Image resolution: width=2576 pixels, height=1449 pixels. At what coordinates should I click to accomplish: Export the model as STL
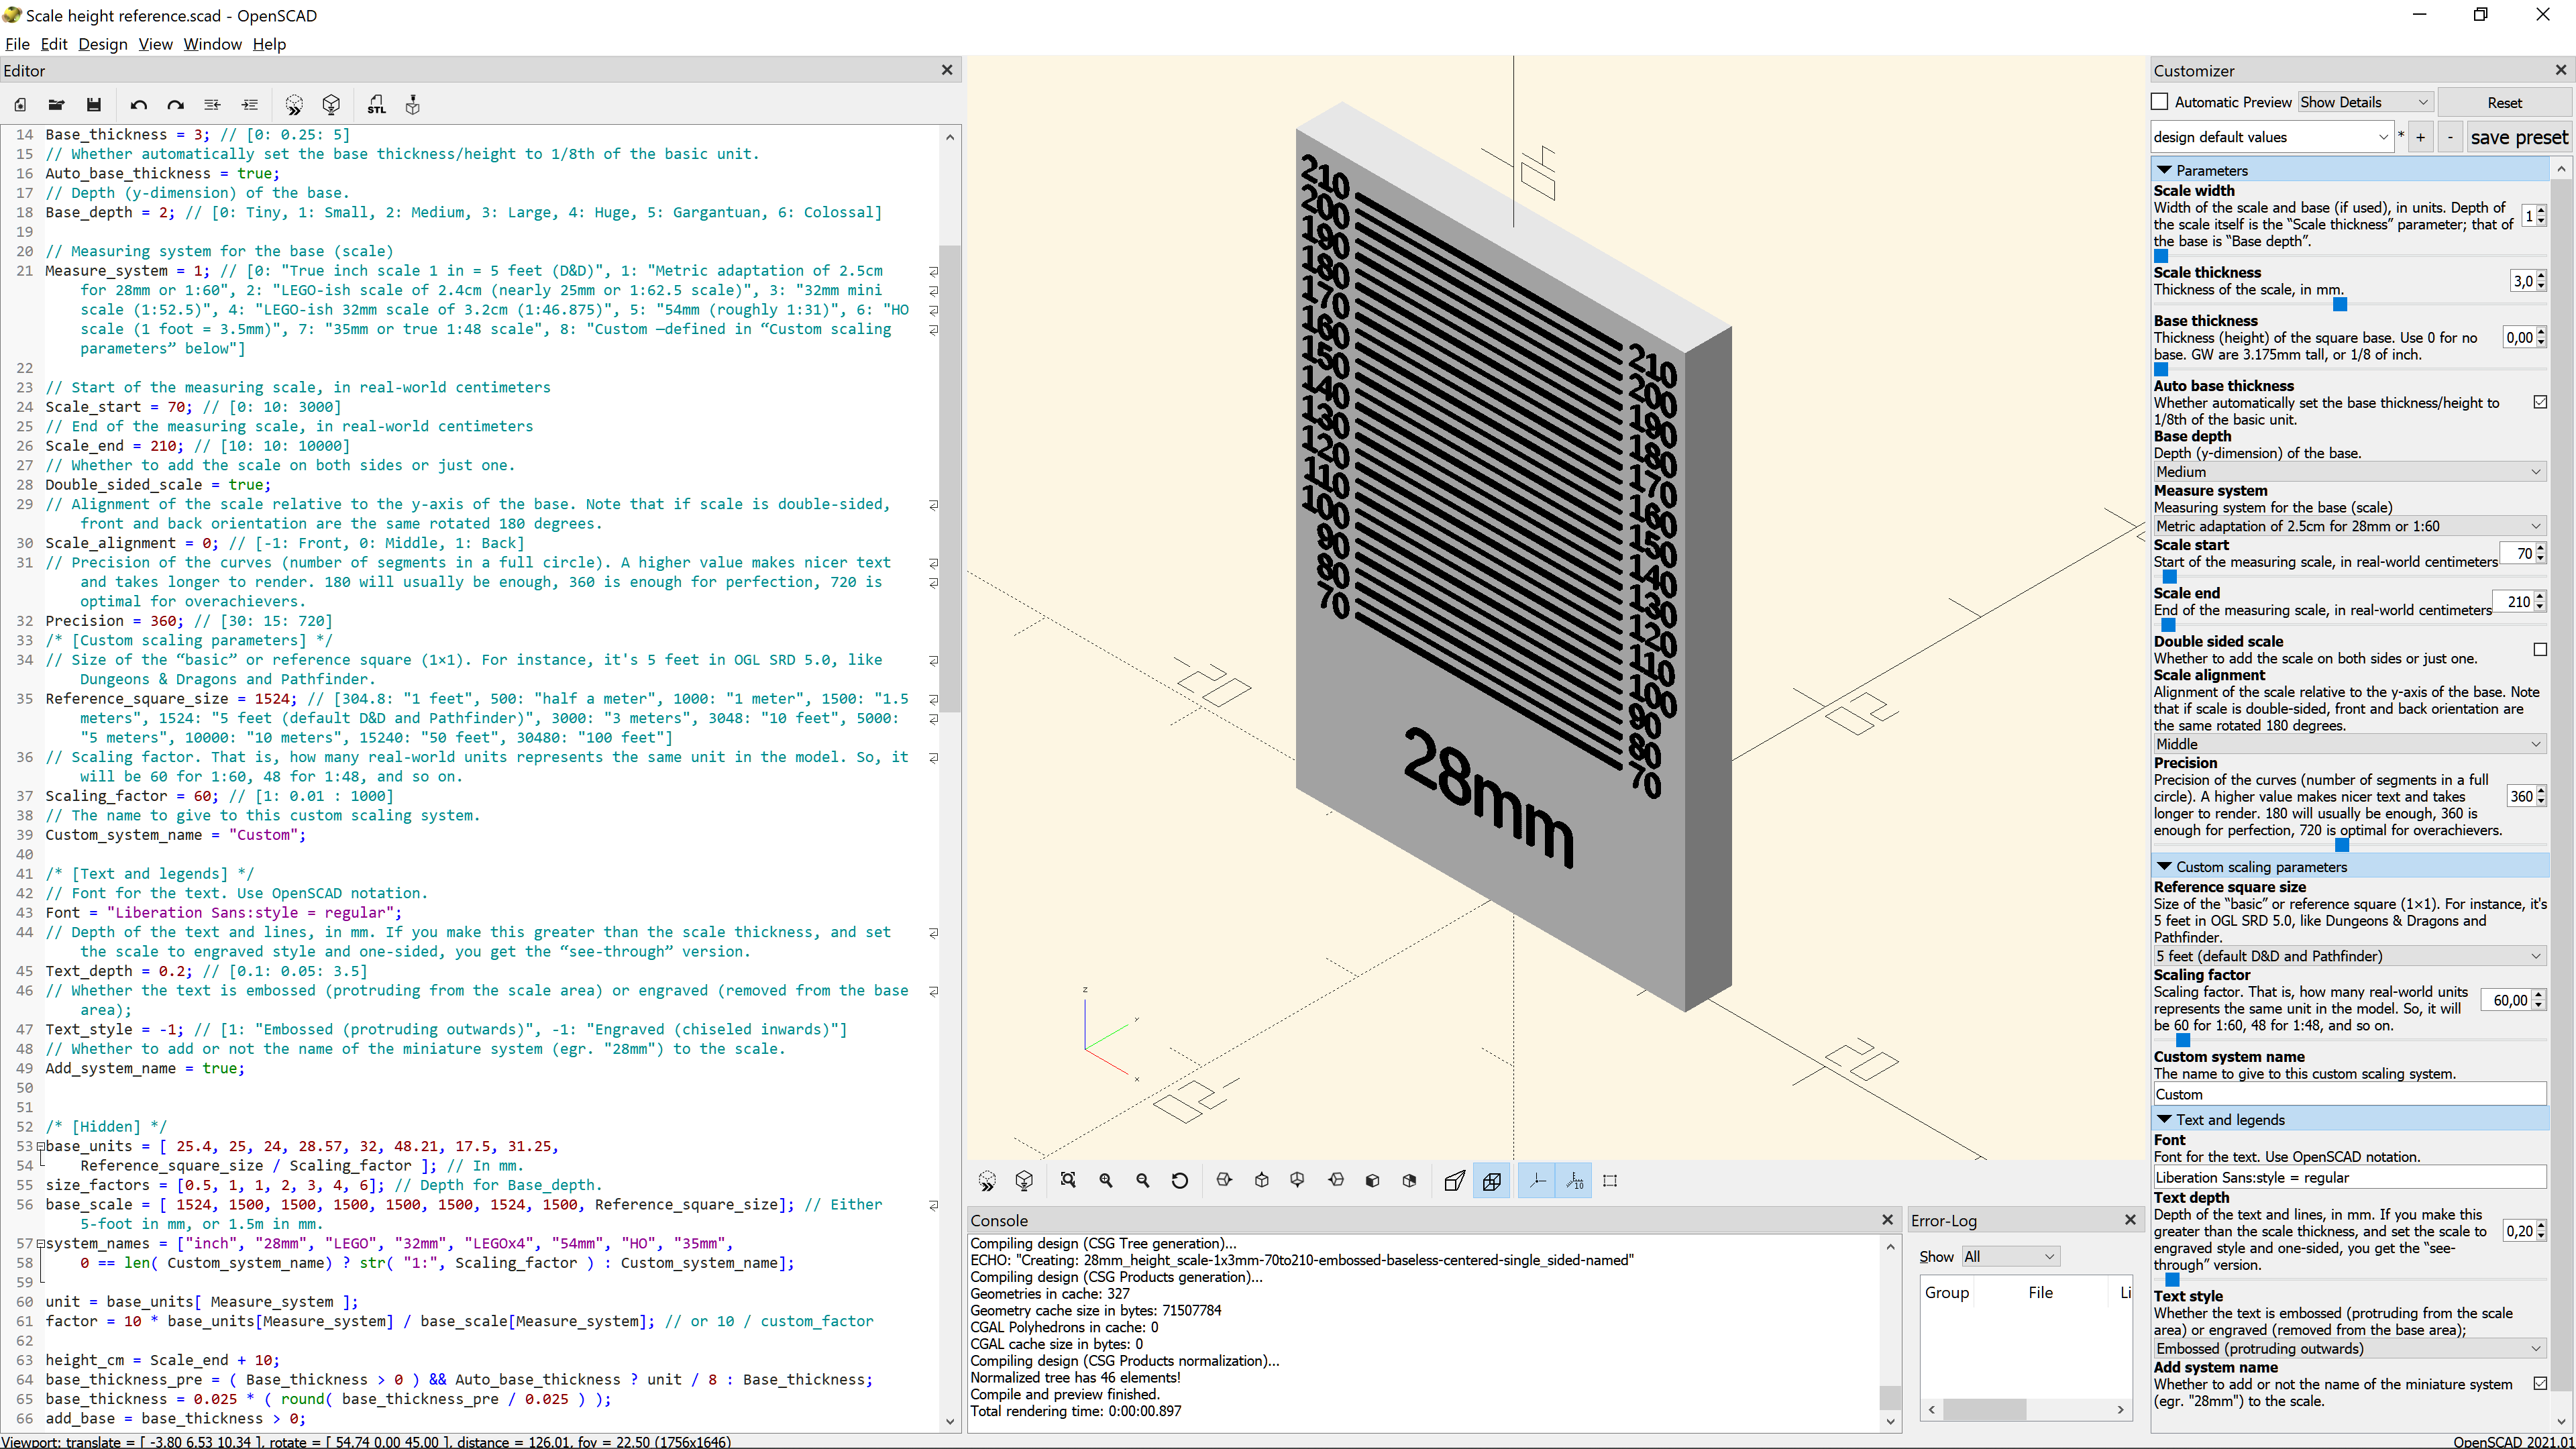click(376, 104)
